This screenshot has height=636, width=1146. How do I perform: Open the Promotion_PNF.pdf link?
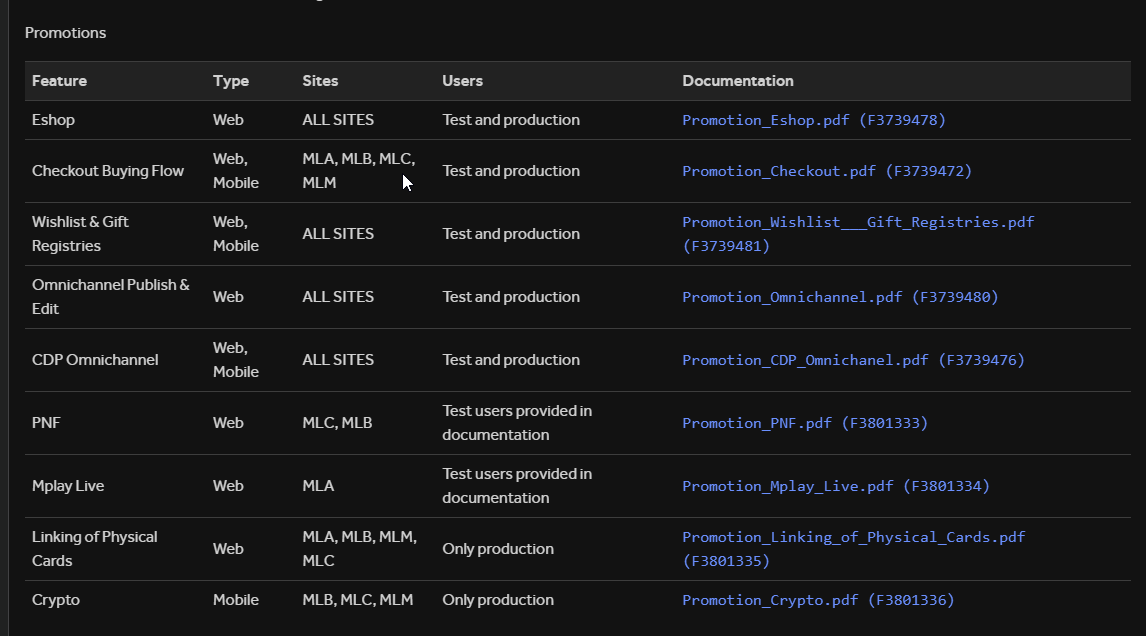(805, 423)
